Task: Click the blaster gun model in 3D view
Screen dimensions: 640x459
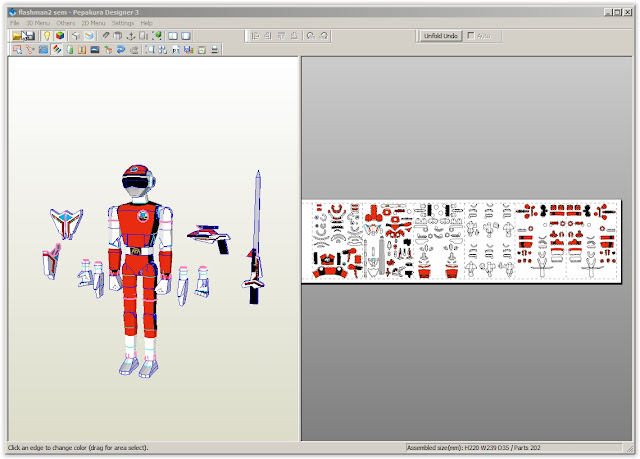Action: click(x=209, y=238)
